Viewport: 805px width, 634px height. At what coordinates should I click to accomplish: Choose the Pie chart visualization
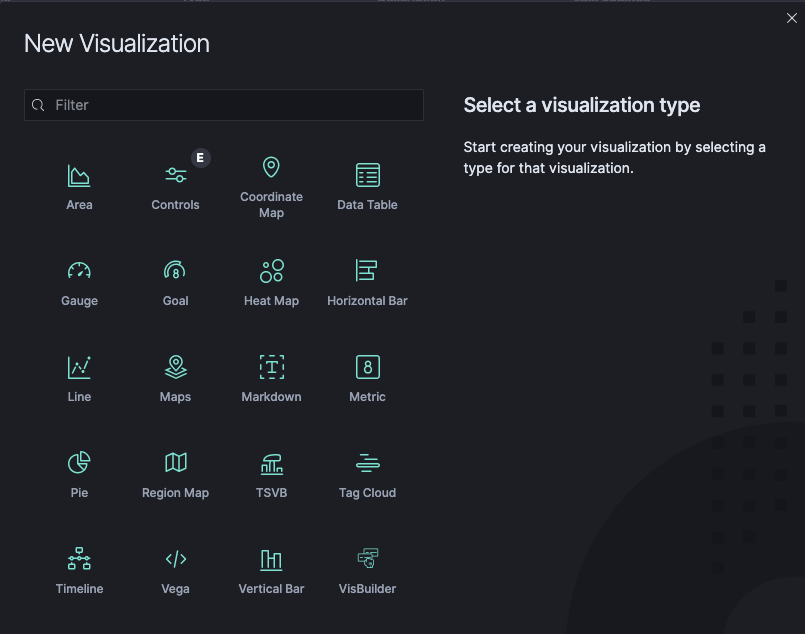pos(79,474)
